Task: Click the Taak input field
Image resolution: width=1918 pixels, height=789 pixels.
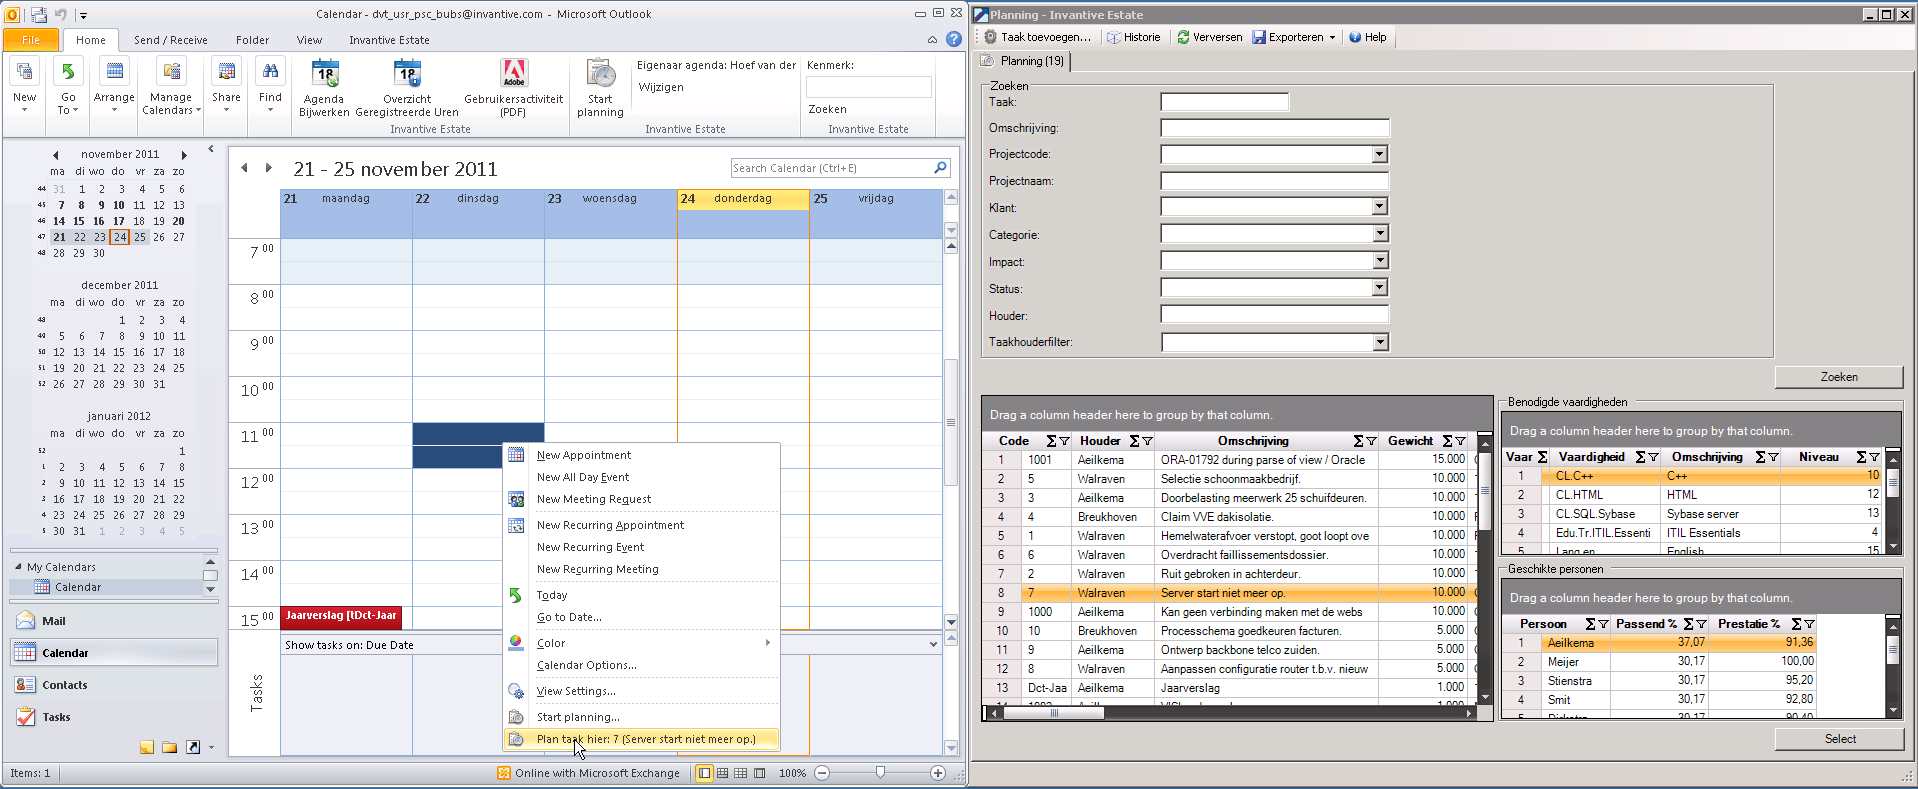Action: pos(1224,102)
